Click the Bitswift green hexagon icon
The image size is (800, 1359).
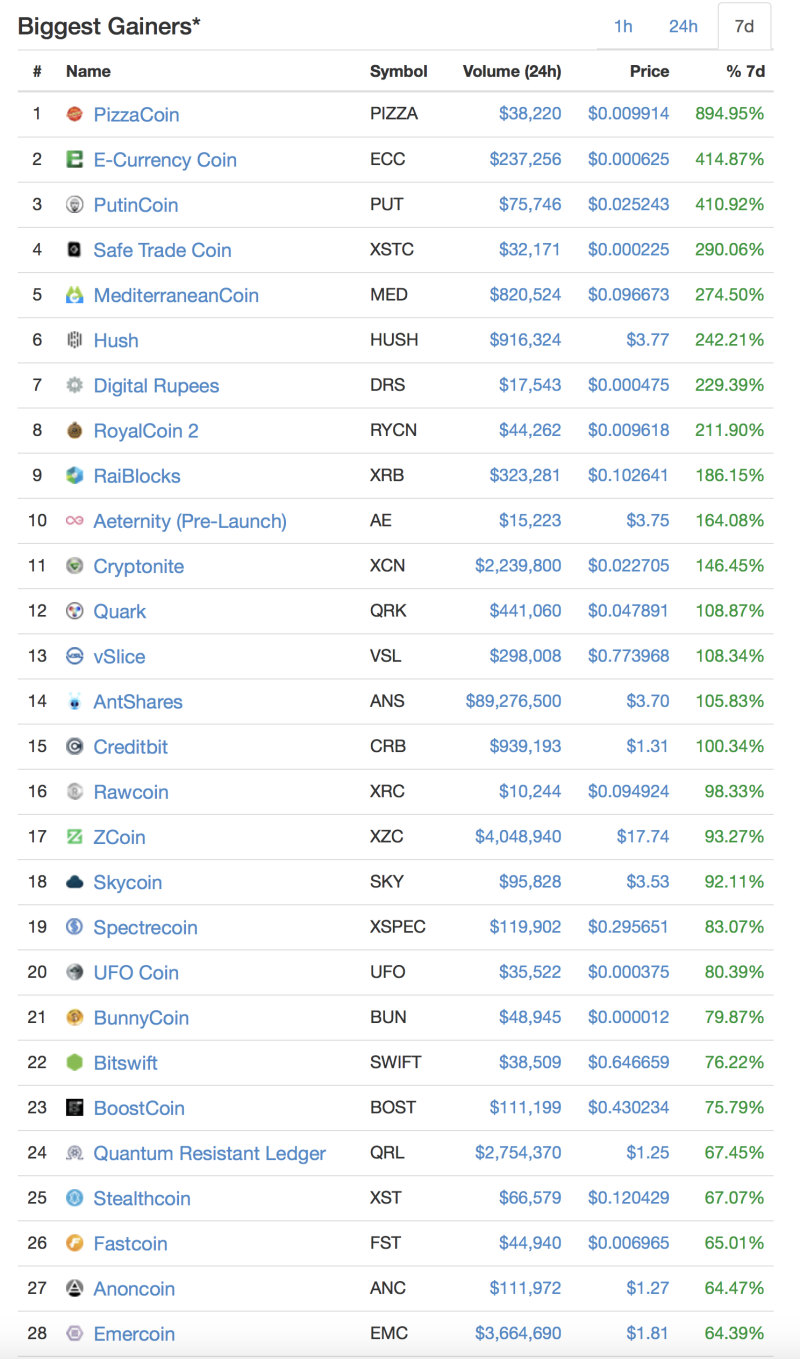74,1063
